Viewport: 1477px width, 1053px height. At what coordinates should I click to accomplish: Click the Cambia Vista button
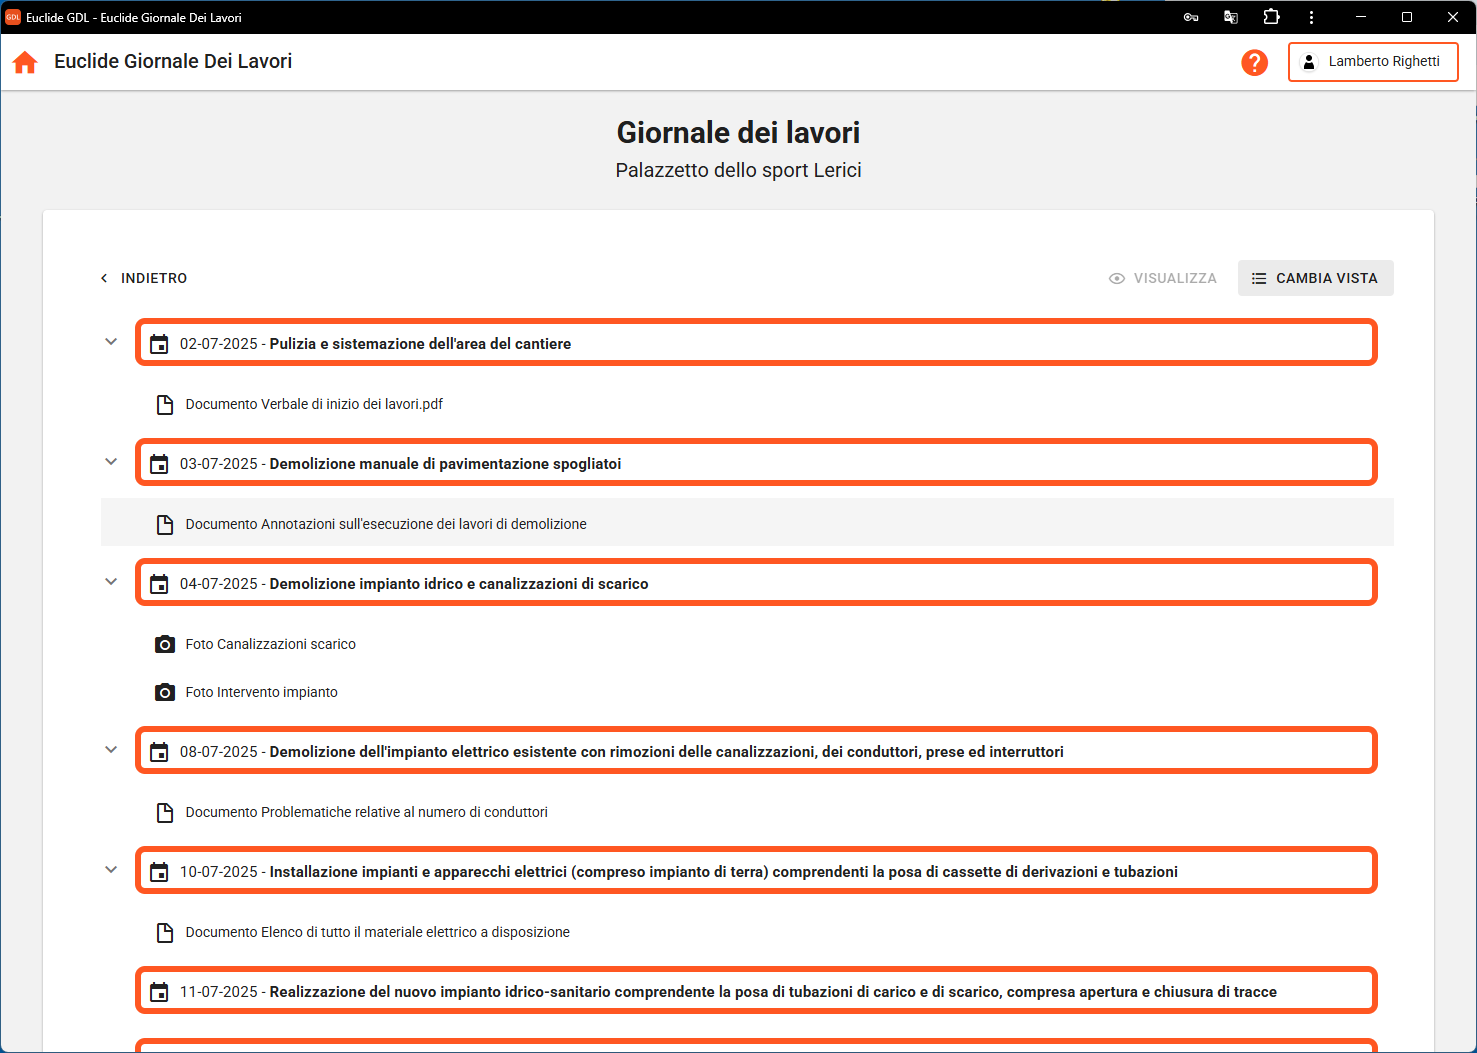coord(1315,278)
